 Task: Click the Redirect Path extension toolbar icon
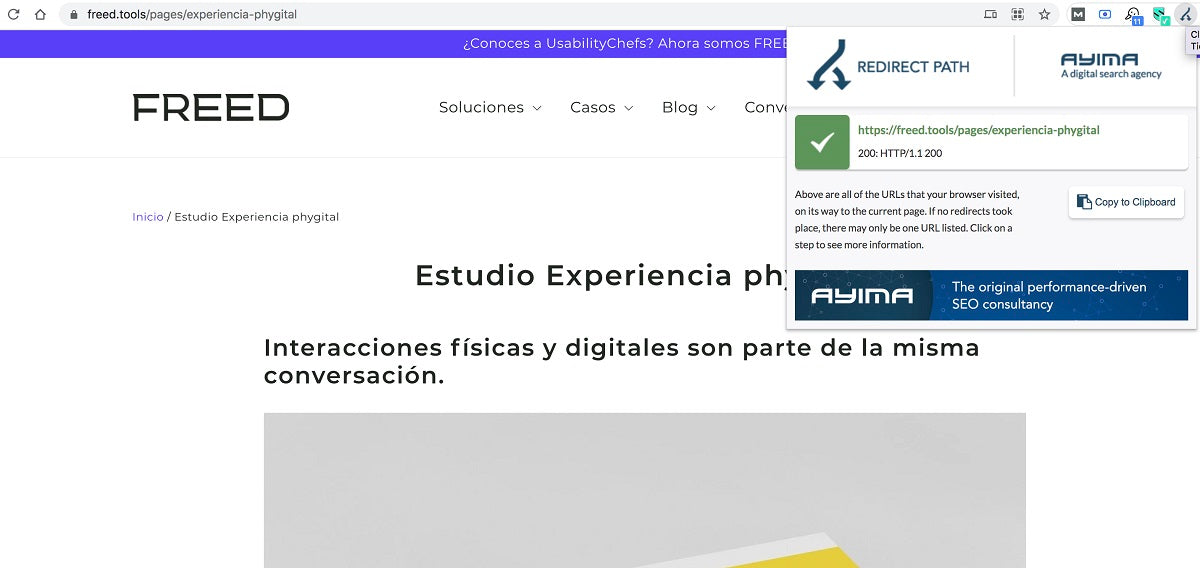(1185, 14)
